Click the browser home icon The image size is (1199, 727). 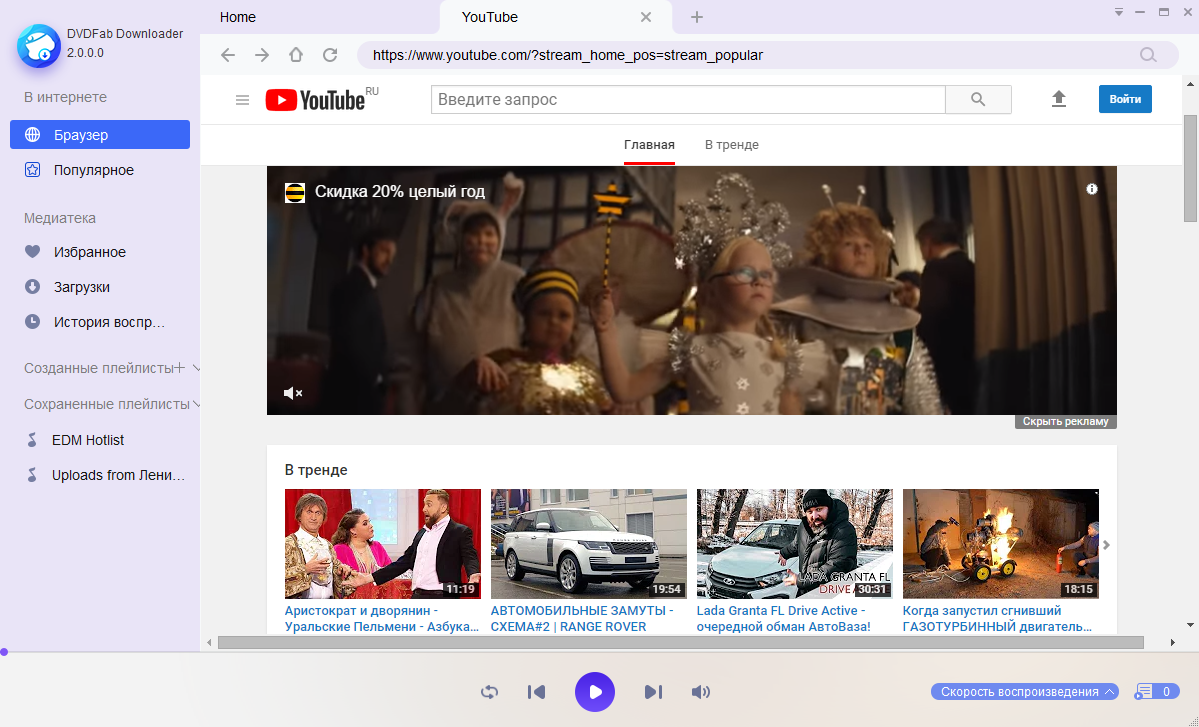[x=295, y=55]
